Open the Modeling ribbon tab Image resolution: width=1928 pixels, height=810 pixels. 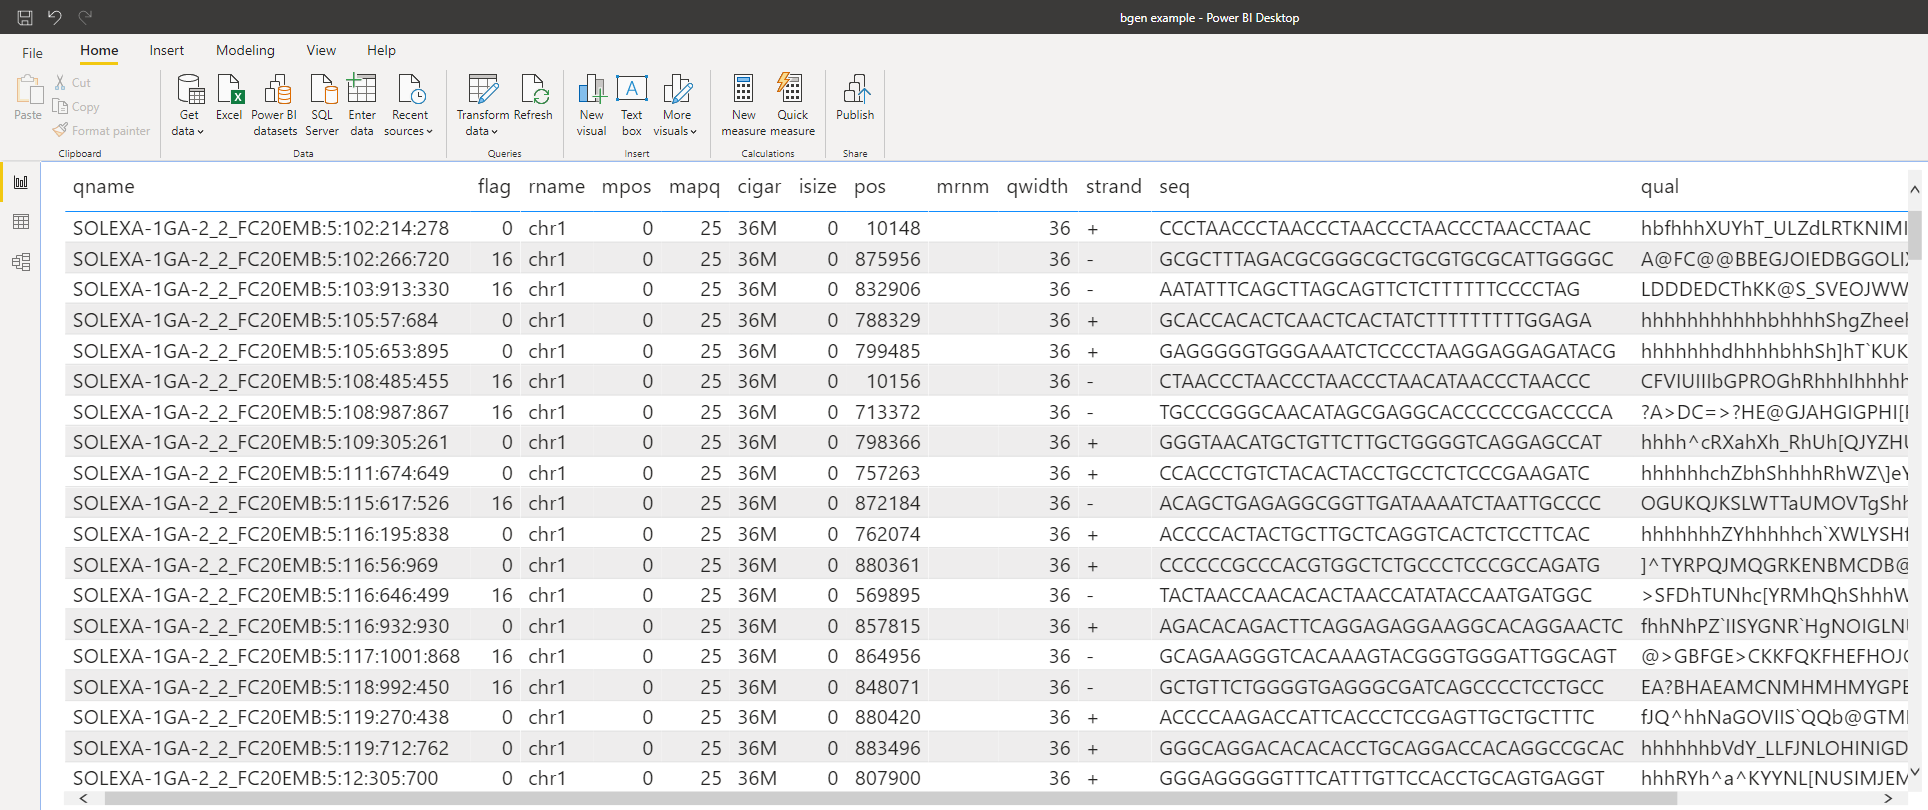[x=245, y=50]
